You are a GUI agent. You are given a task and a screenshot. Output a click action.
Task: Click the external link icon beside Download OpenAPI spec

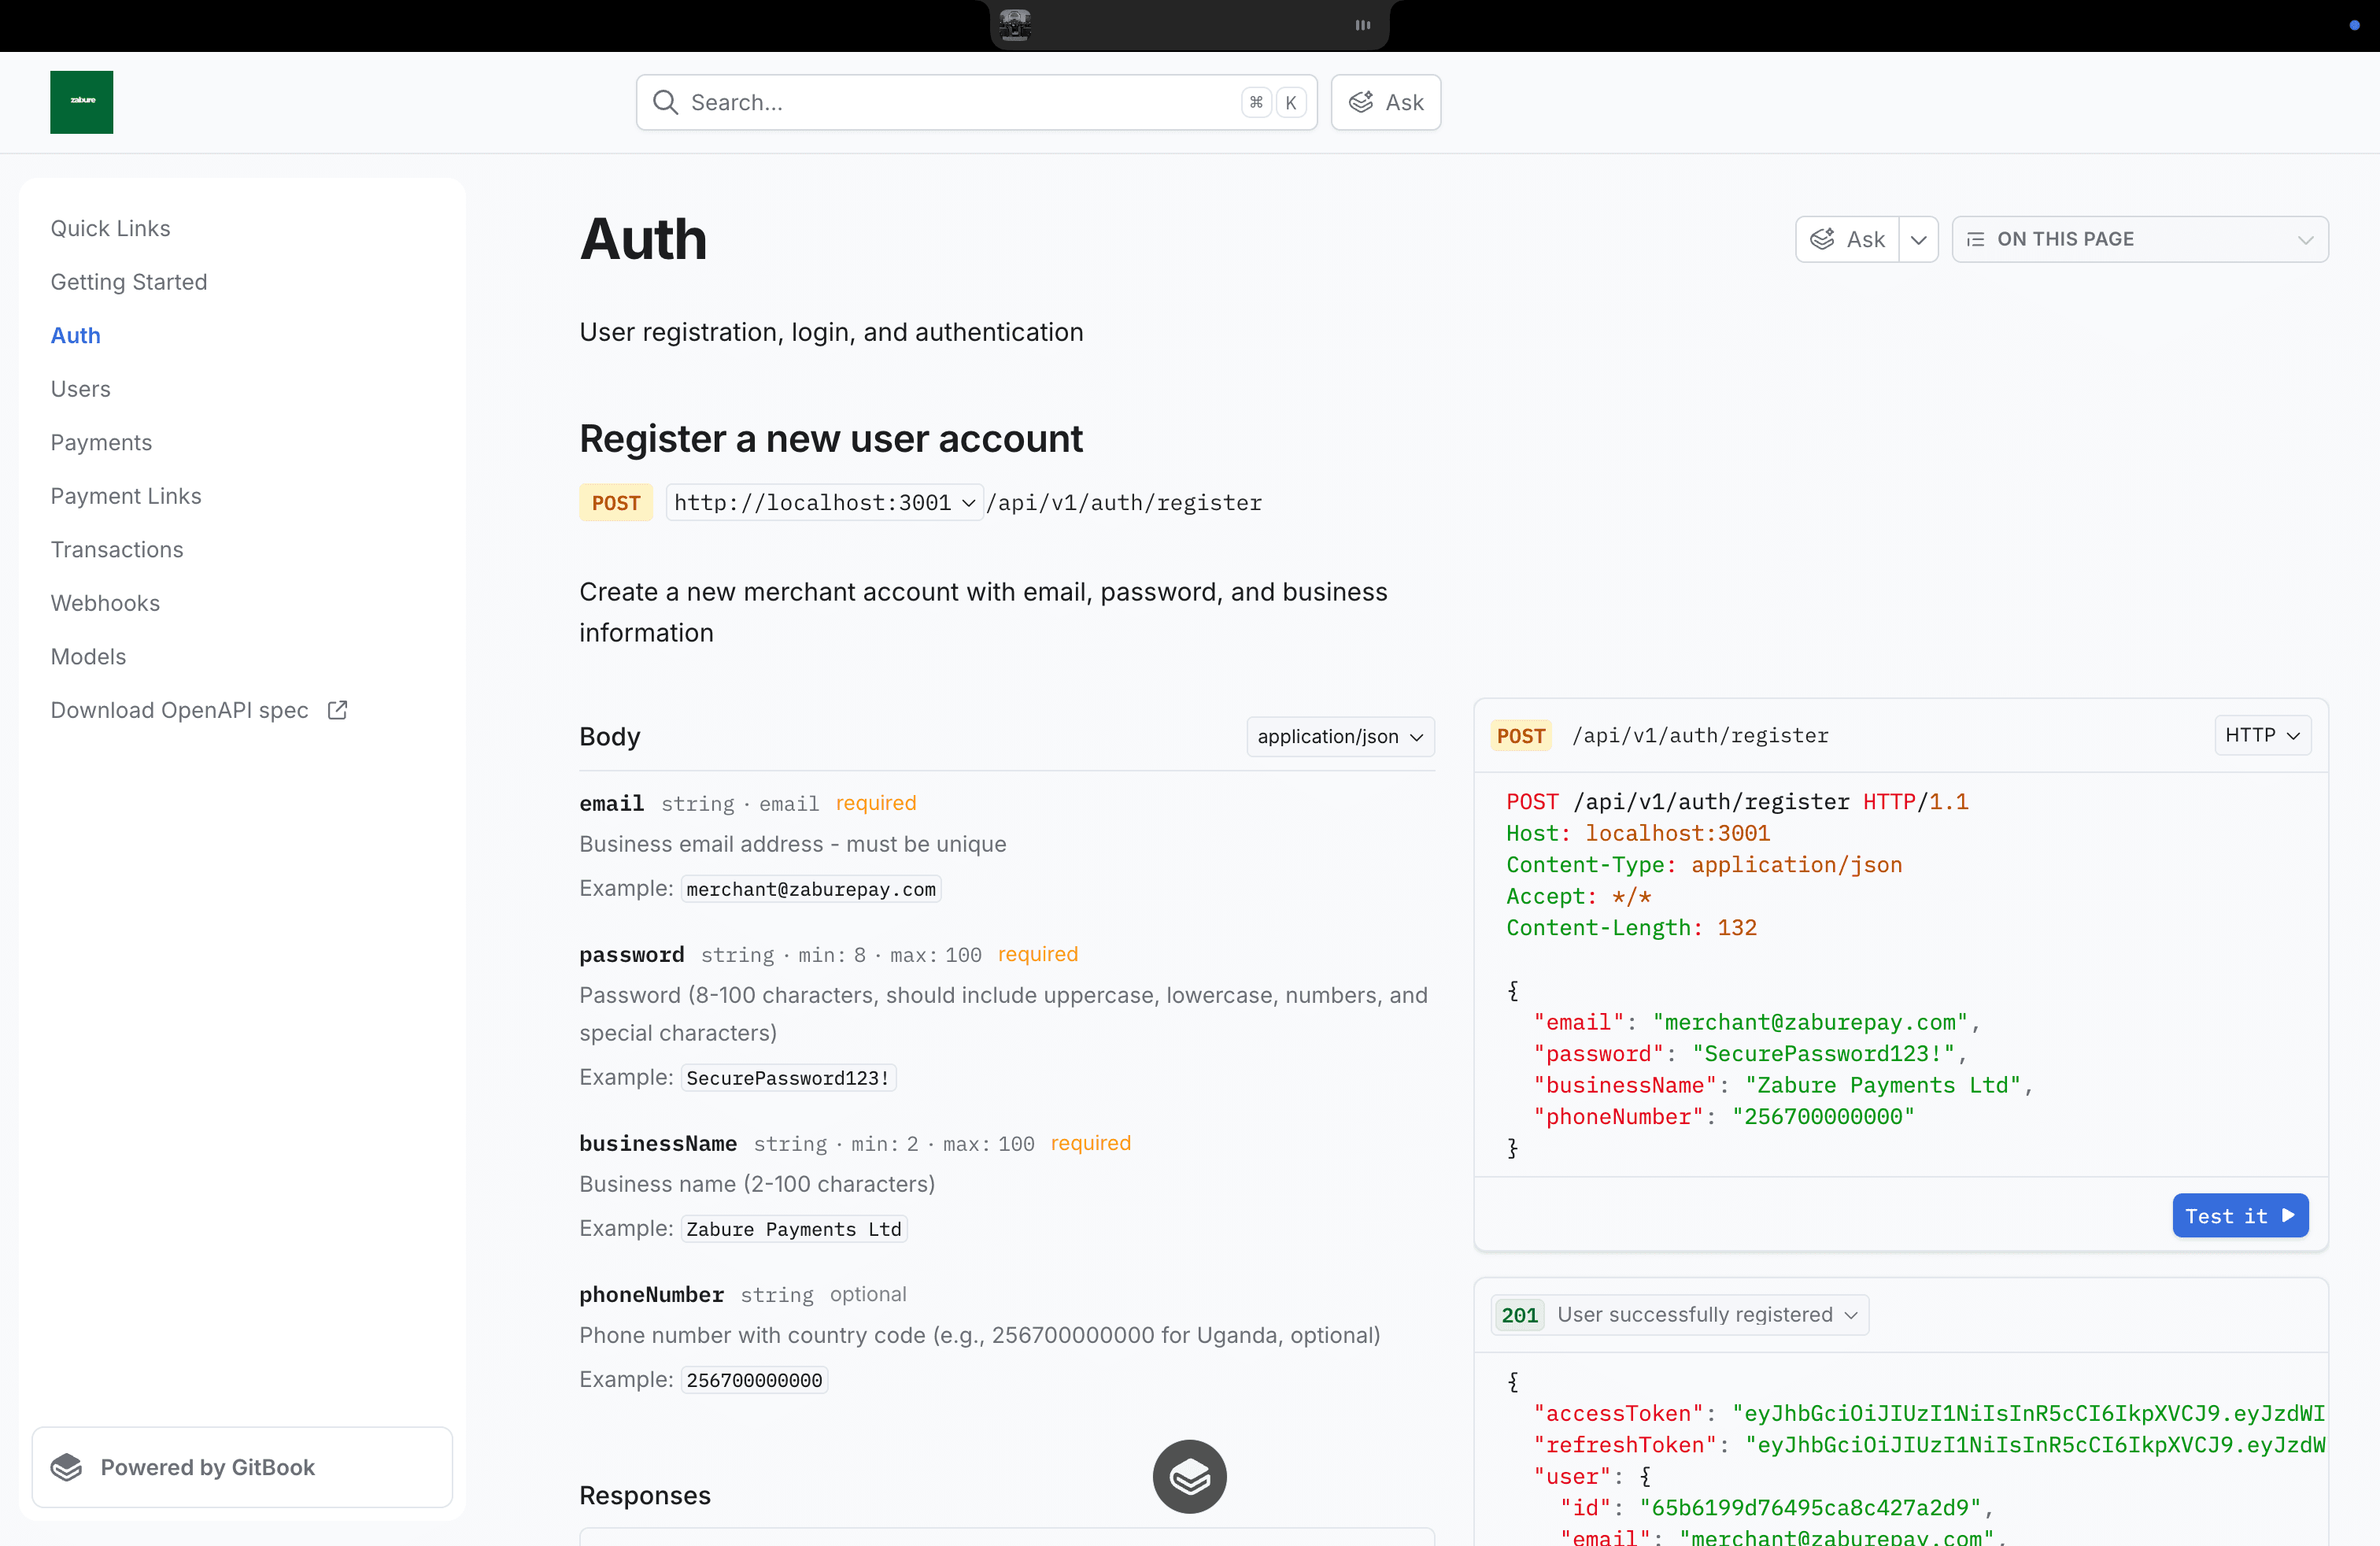[337, 709]
